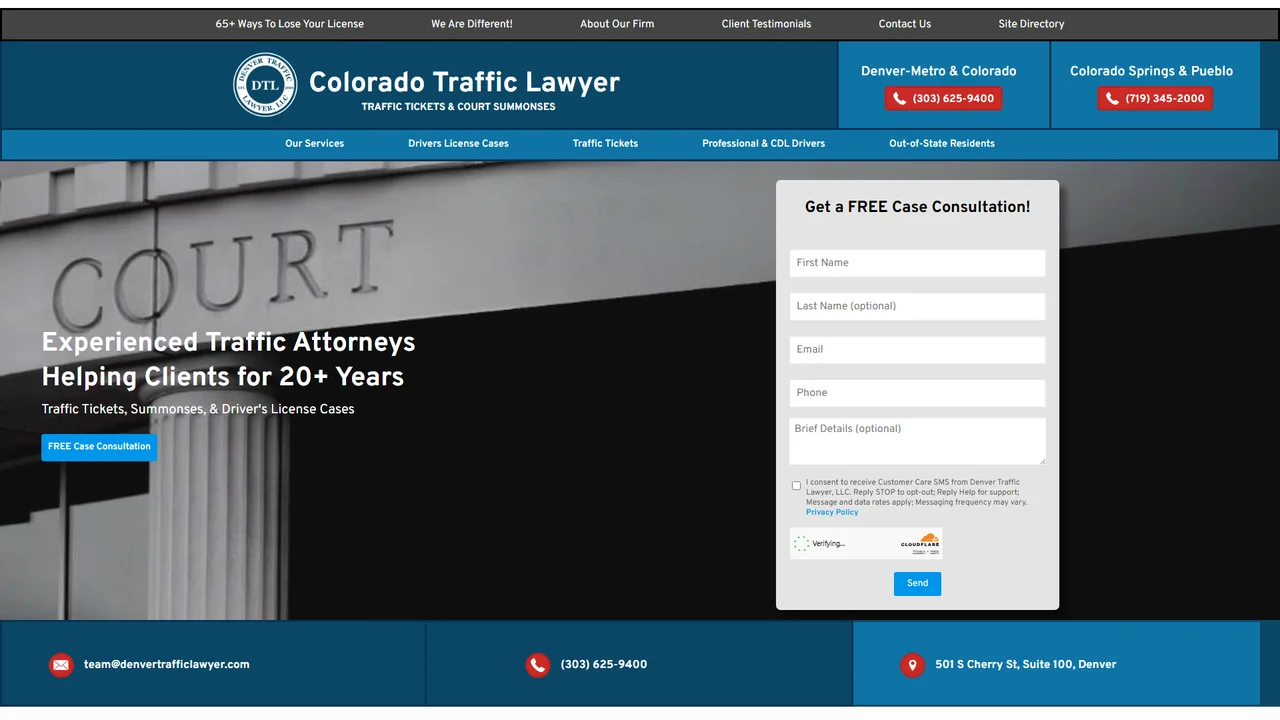Click the Cloudflare logo in verification widget
The height and width of the screenshot is (720, 1280).
(920, 541)
